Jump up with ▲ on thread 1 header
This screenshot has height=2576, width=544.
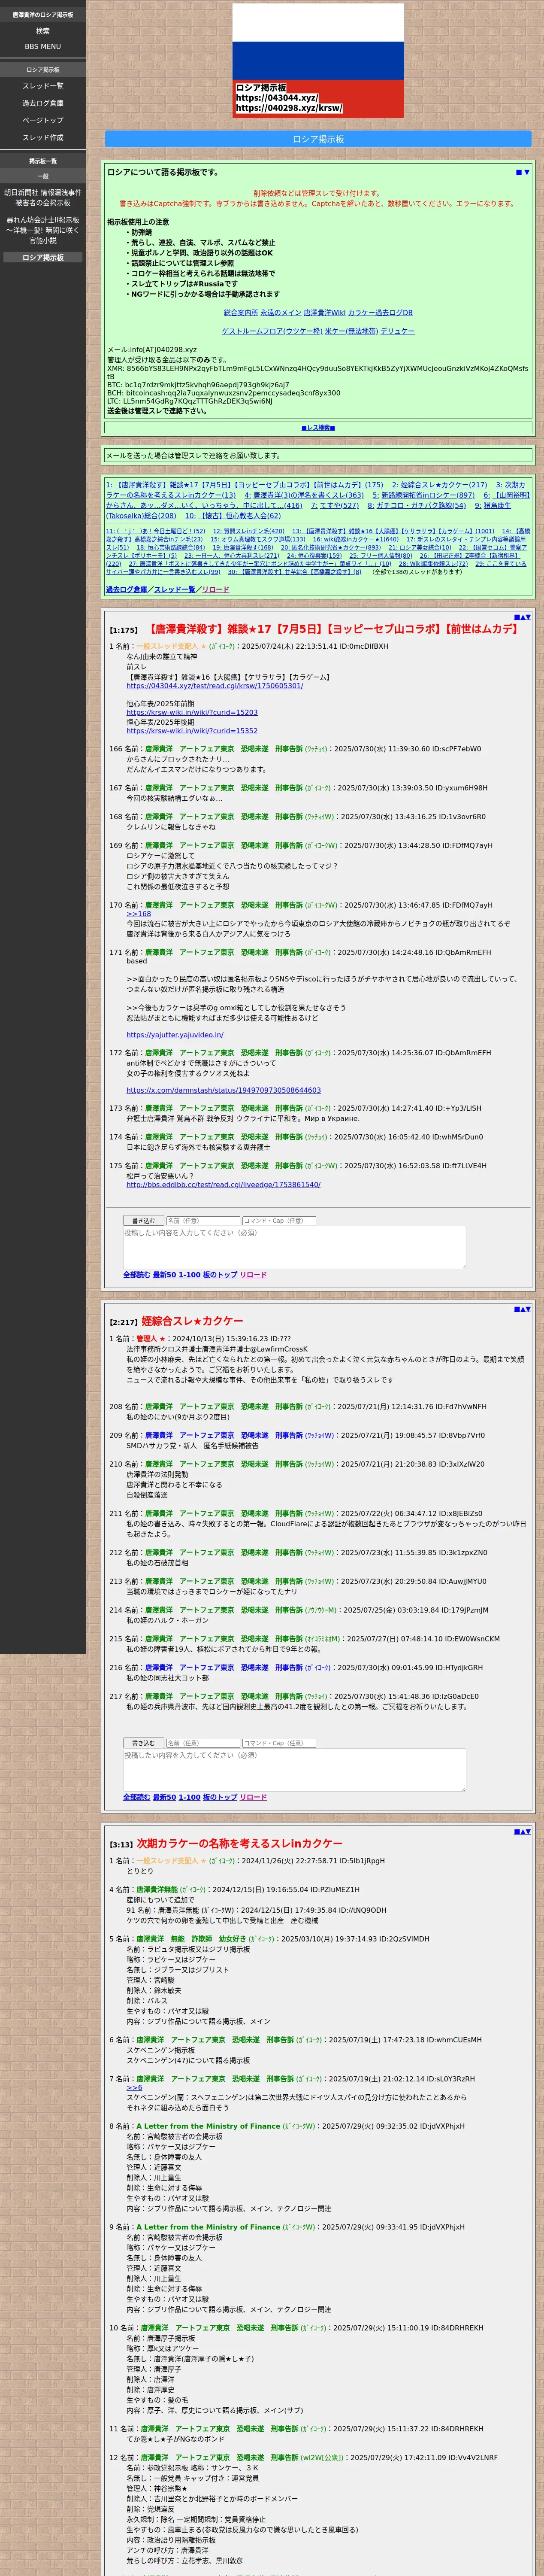[522, 617]
